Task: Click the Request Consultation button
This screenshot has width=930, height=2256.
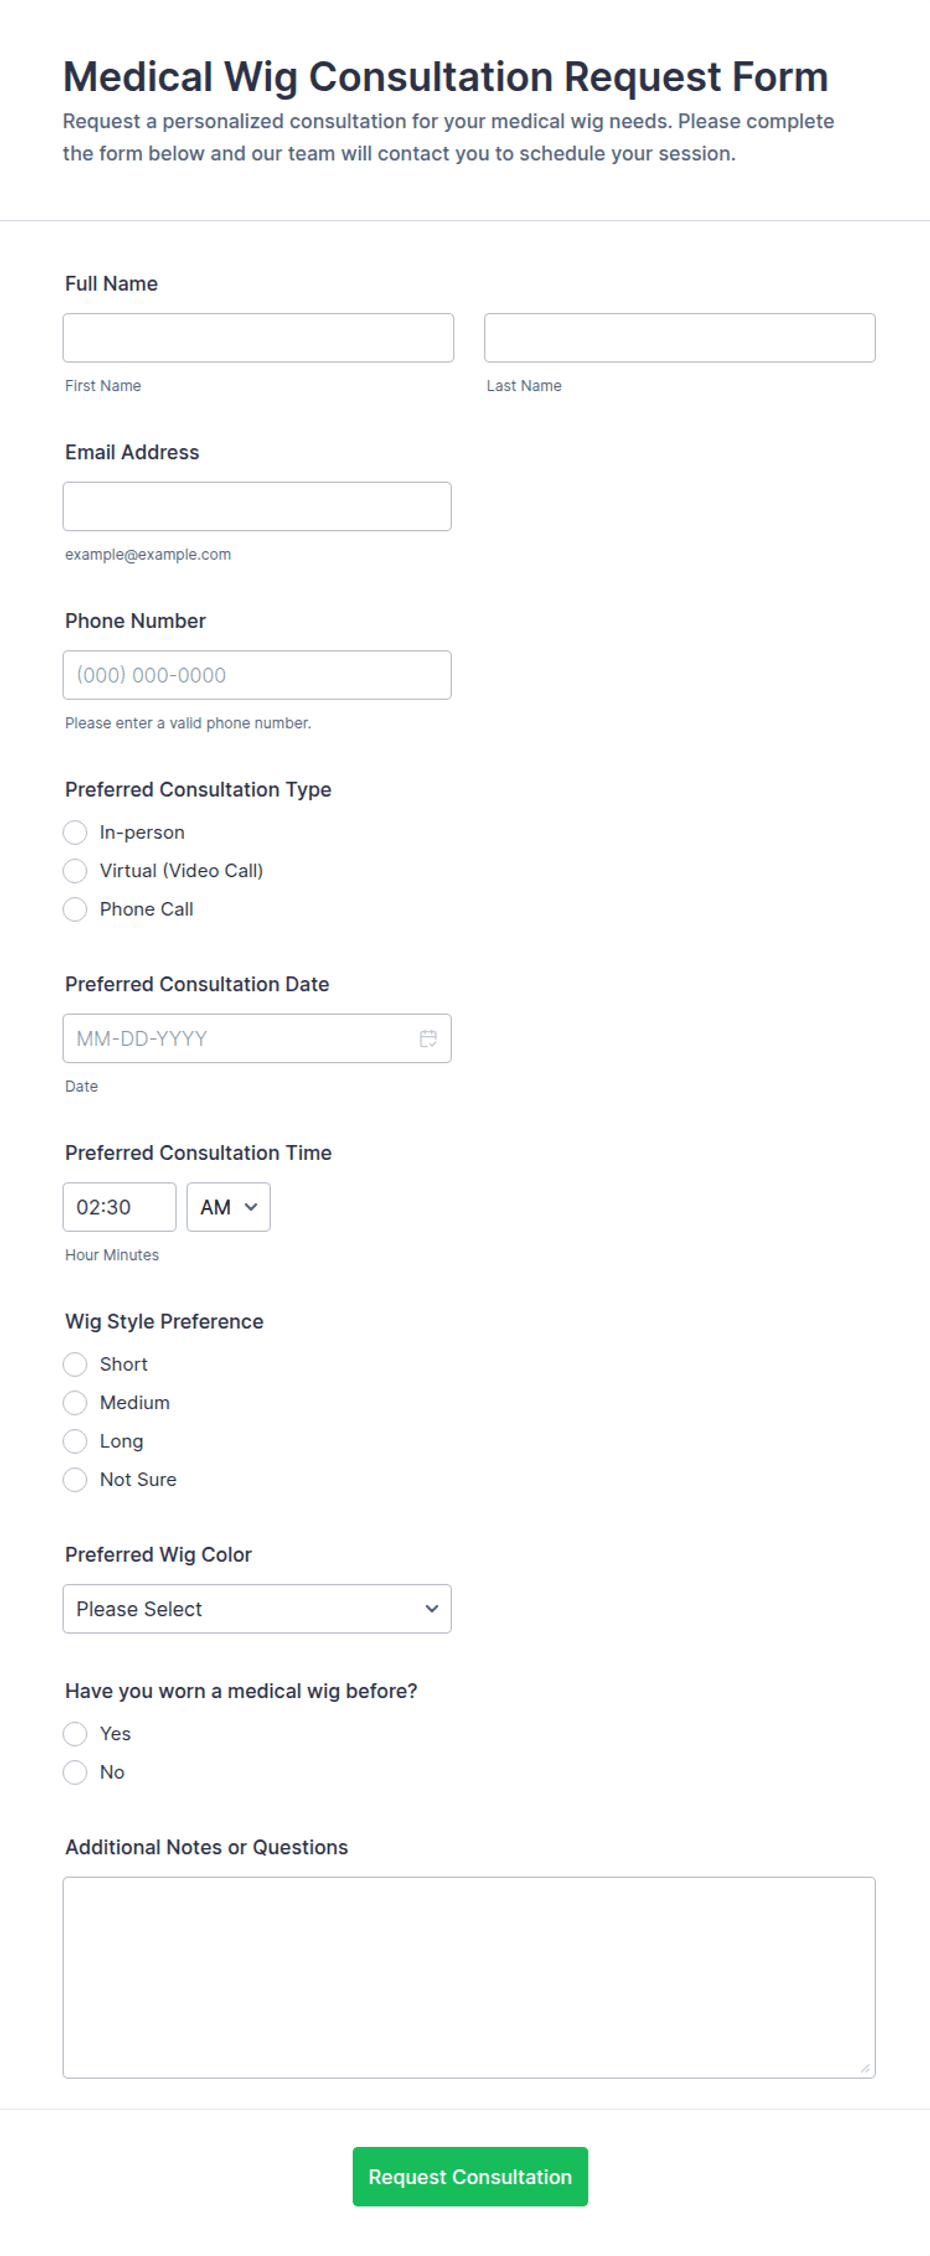Action: [470, 2177]
